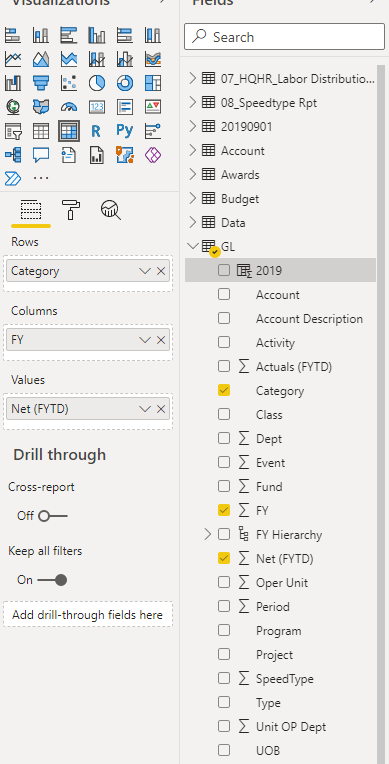The image size is (389, 764).
Task: Switch to the Analytics magnifier tab
Action: click(x=111, y=210)
